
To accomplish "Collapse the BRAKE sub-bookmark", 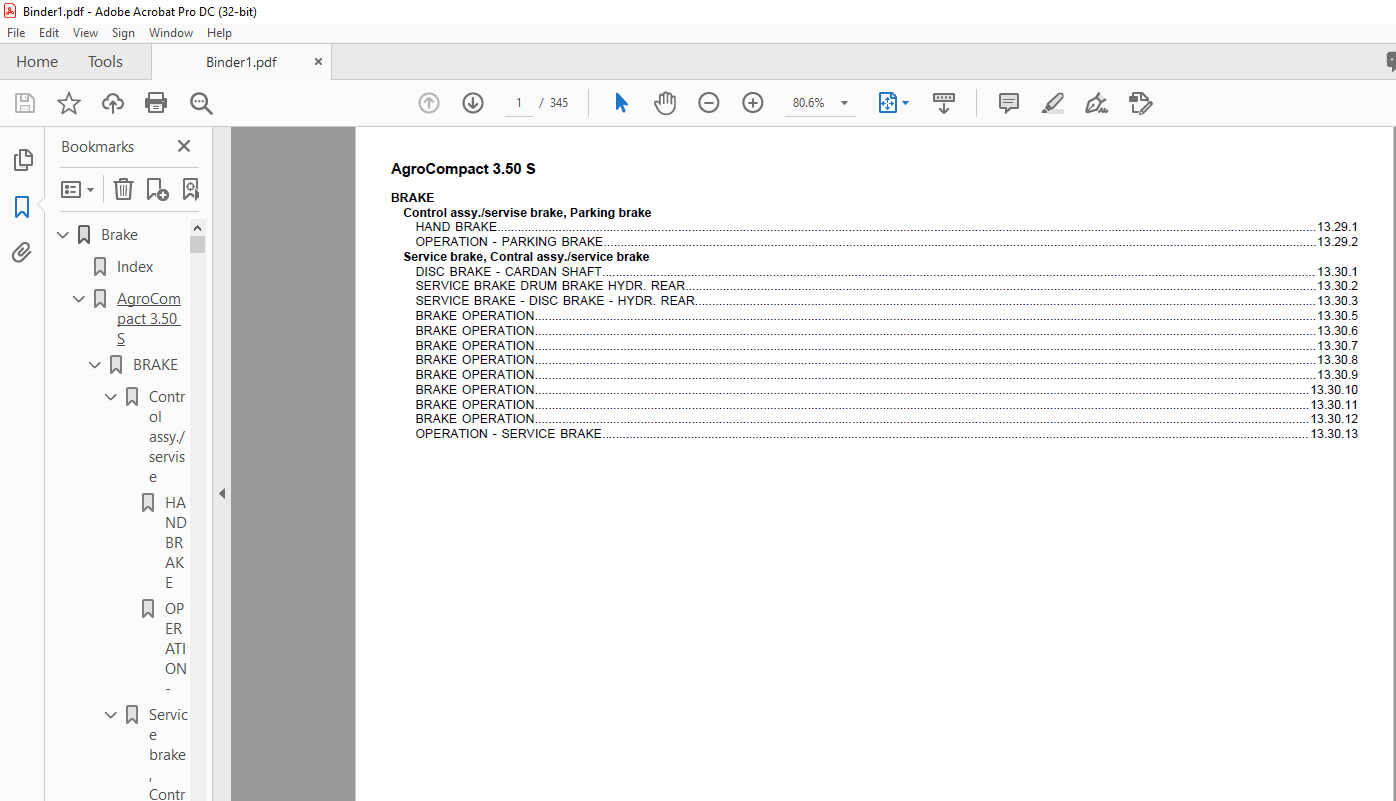I will click(x=96, y=365).
